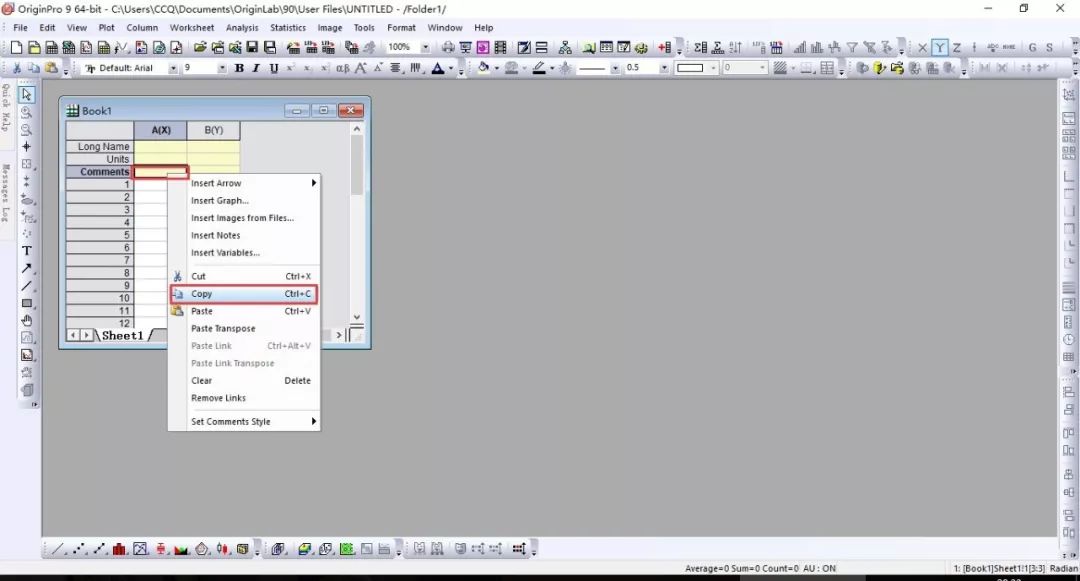The width and height of the screenshot is (1080, 581).
Task: Choose Copy from the context menu
Action: point(244,294)
